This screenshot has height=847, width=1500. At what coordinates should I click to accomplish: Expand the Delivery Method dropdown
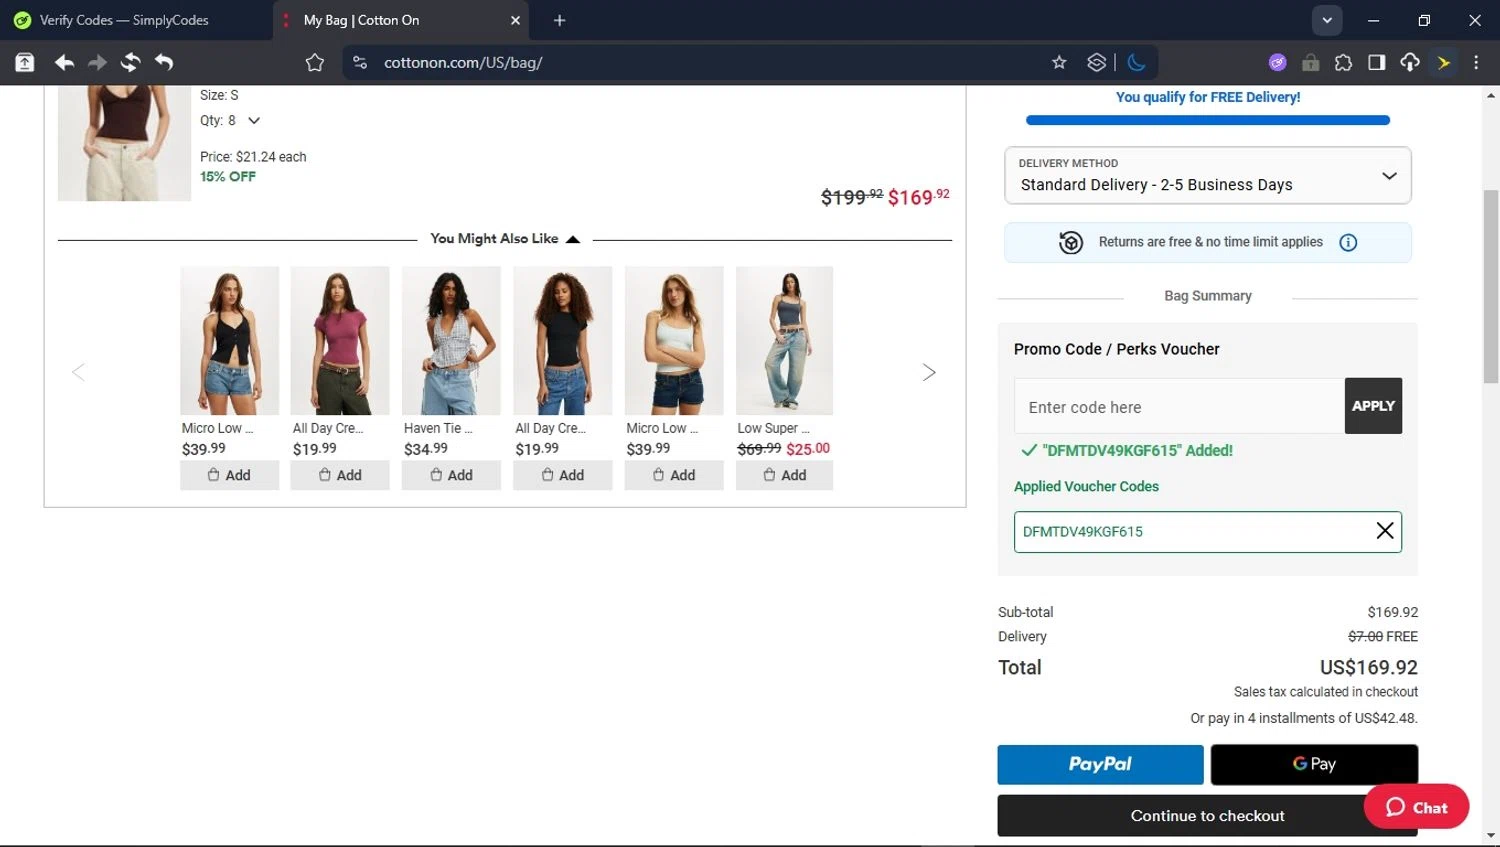(x=1208, y=176)
